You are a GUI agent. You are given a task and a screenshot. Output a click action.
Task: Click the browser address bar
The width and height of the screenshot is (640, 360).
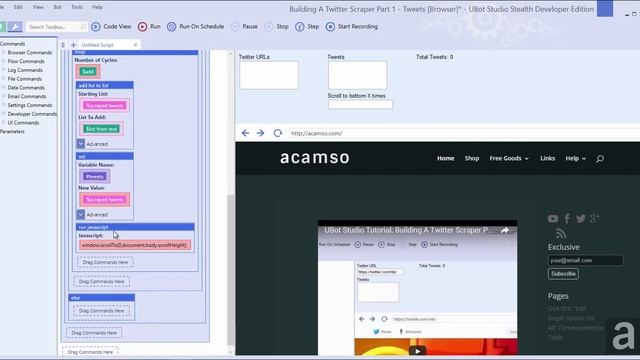click(464, 133)
